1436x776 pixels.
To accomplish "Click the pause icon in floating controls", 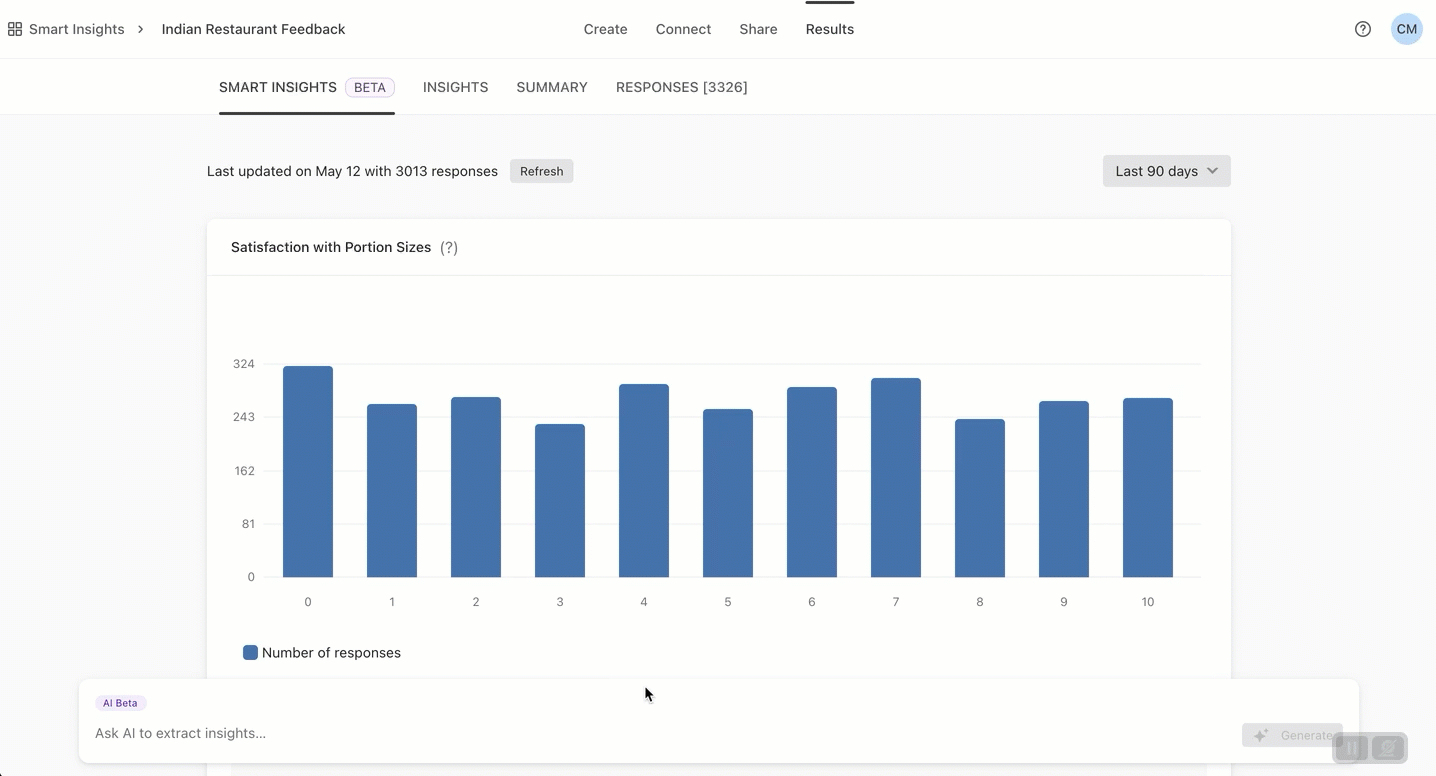I will [x=1349, y=747].
